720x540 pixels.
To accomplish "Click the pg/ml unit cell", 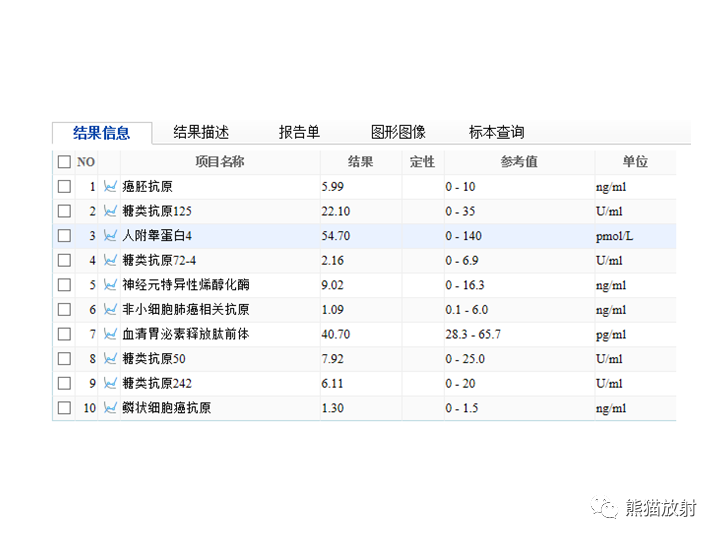I will 611,335.
